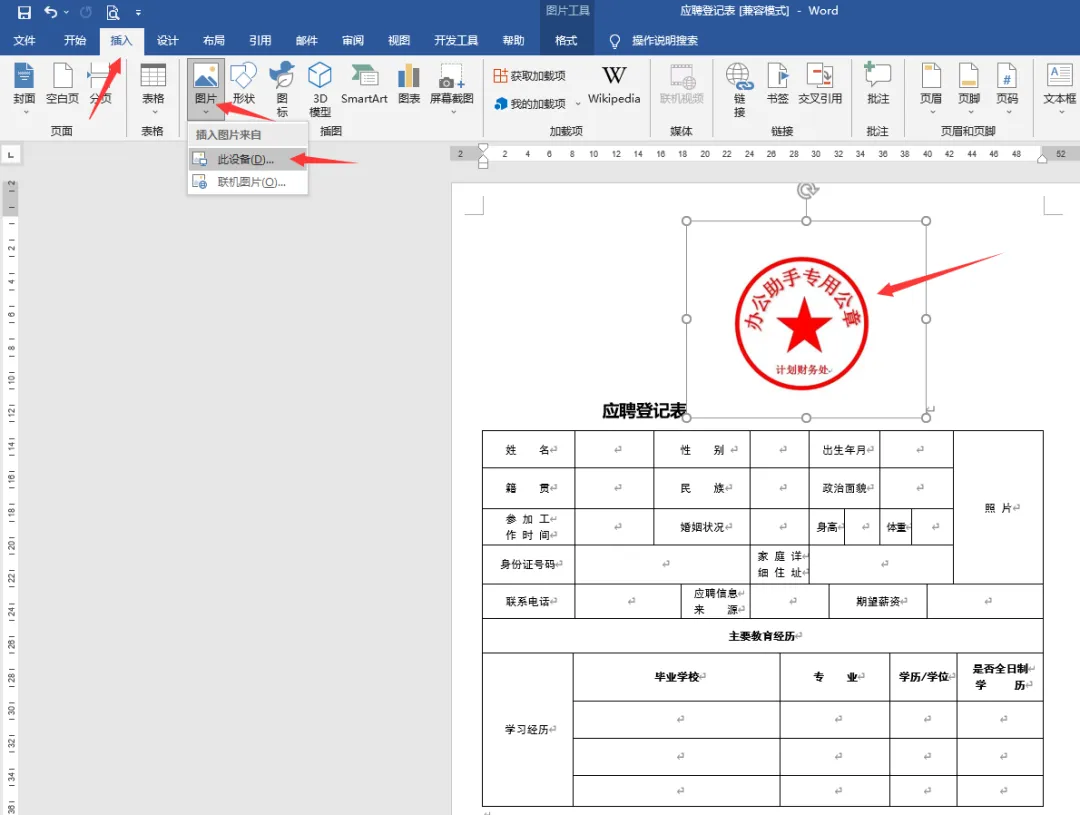Screen dimensions: 1080x815
Task: Click the 期望薪资 table cell
Action: pos(878,601)
